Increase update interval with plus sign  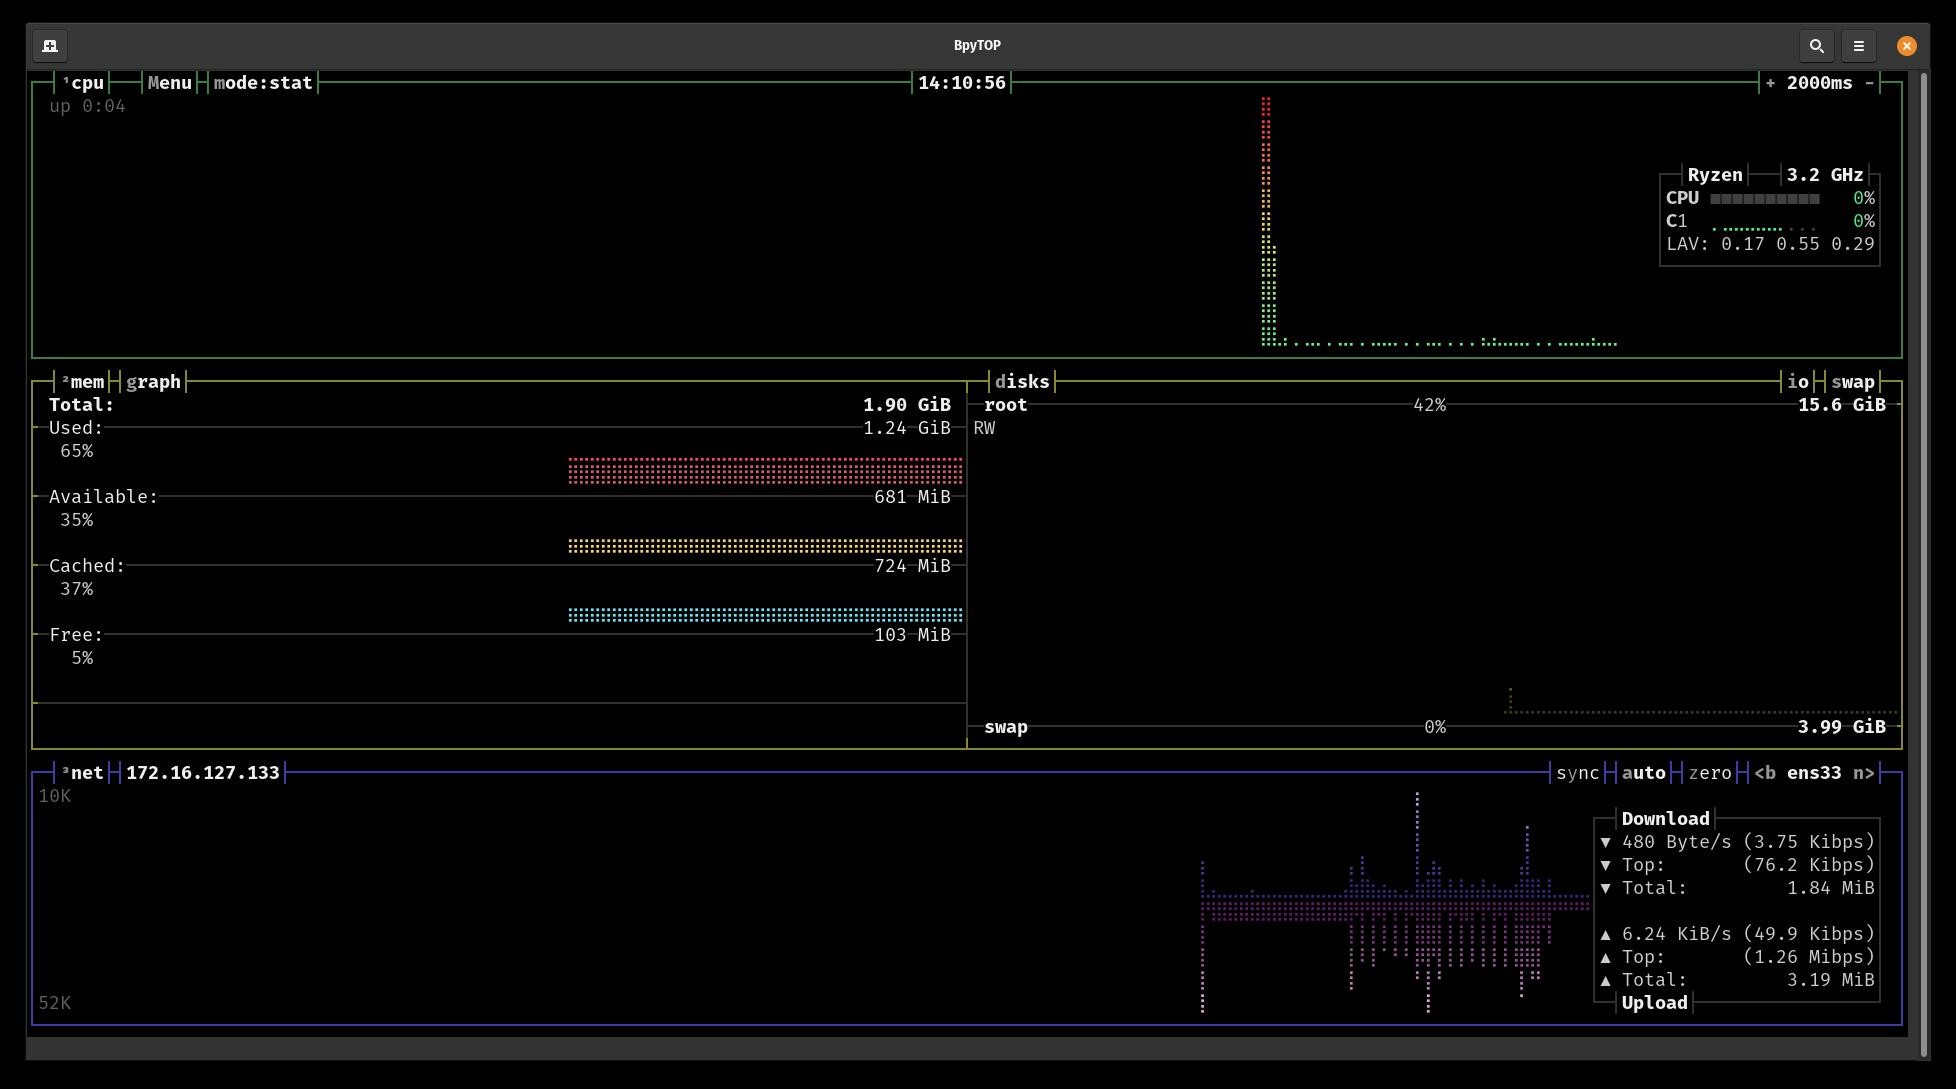[x=1770, y=83]
